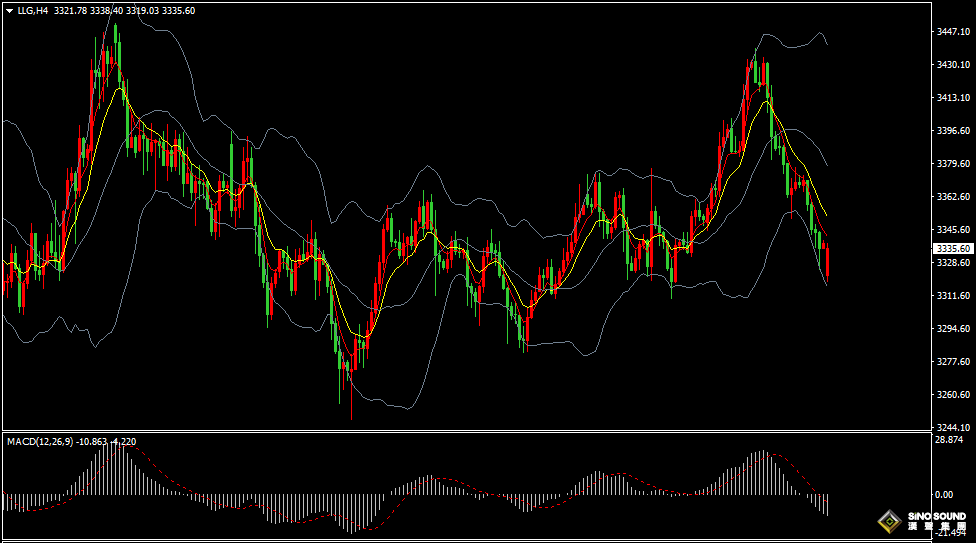Click the 3413.10 price axis label
This screenshot has height=543, width=976.
click(x=953, y=97)
